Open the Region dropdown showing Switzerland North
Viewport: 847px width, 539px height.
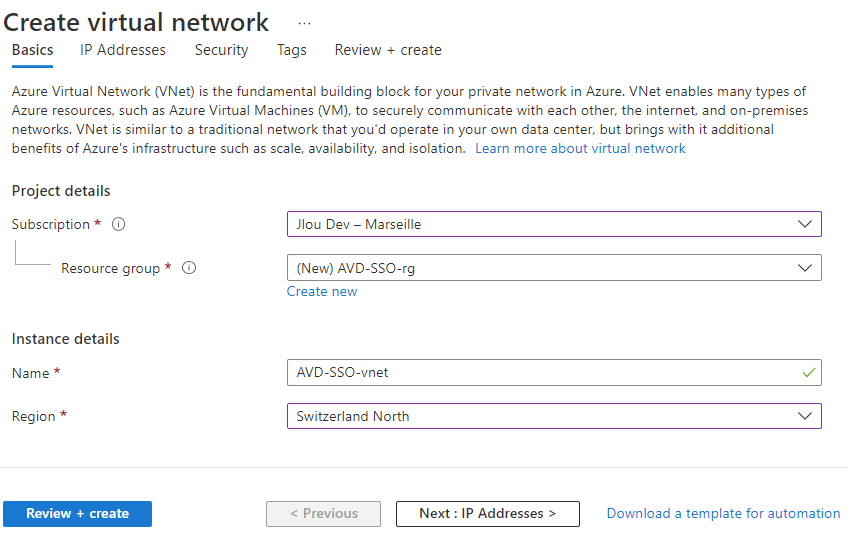pyautogui.click(x=554, y=416)
